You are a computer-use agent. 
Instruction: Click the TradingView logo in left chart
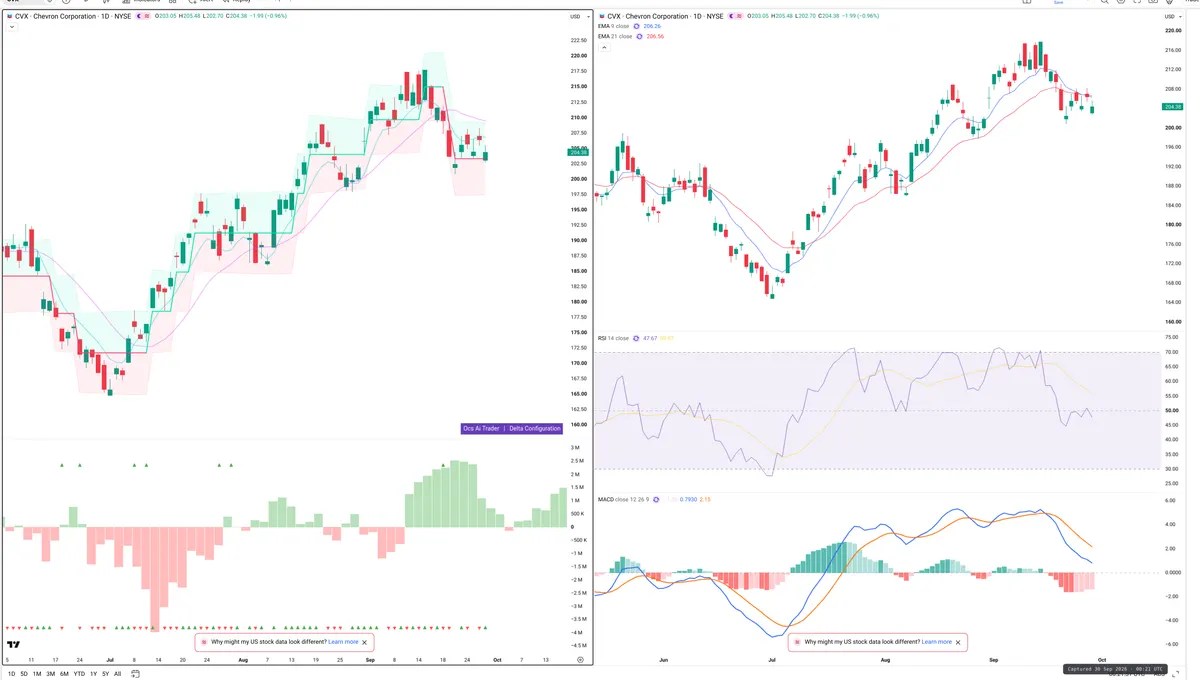[x=14, y=645]
